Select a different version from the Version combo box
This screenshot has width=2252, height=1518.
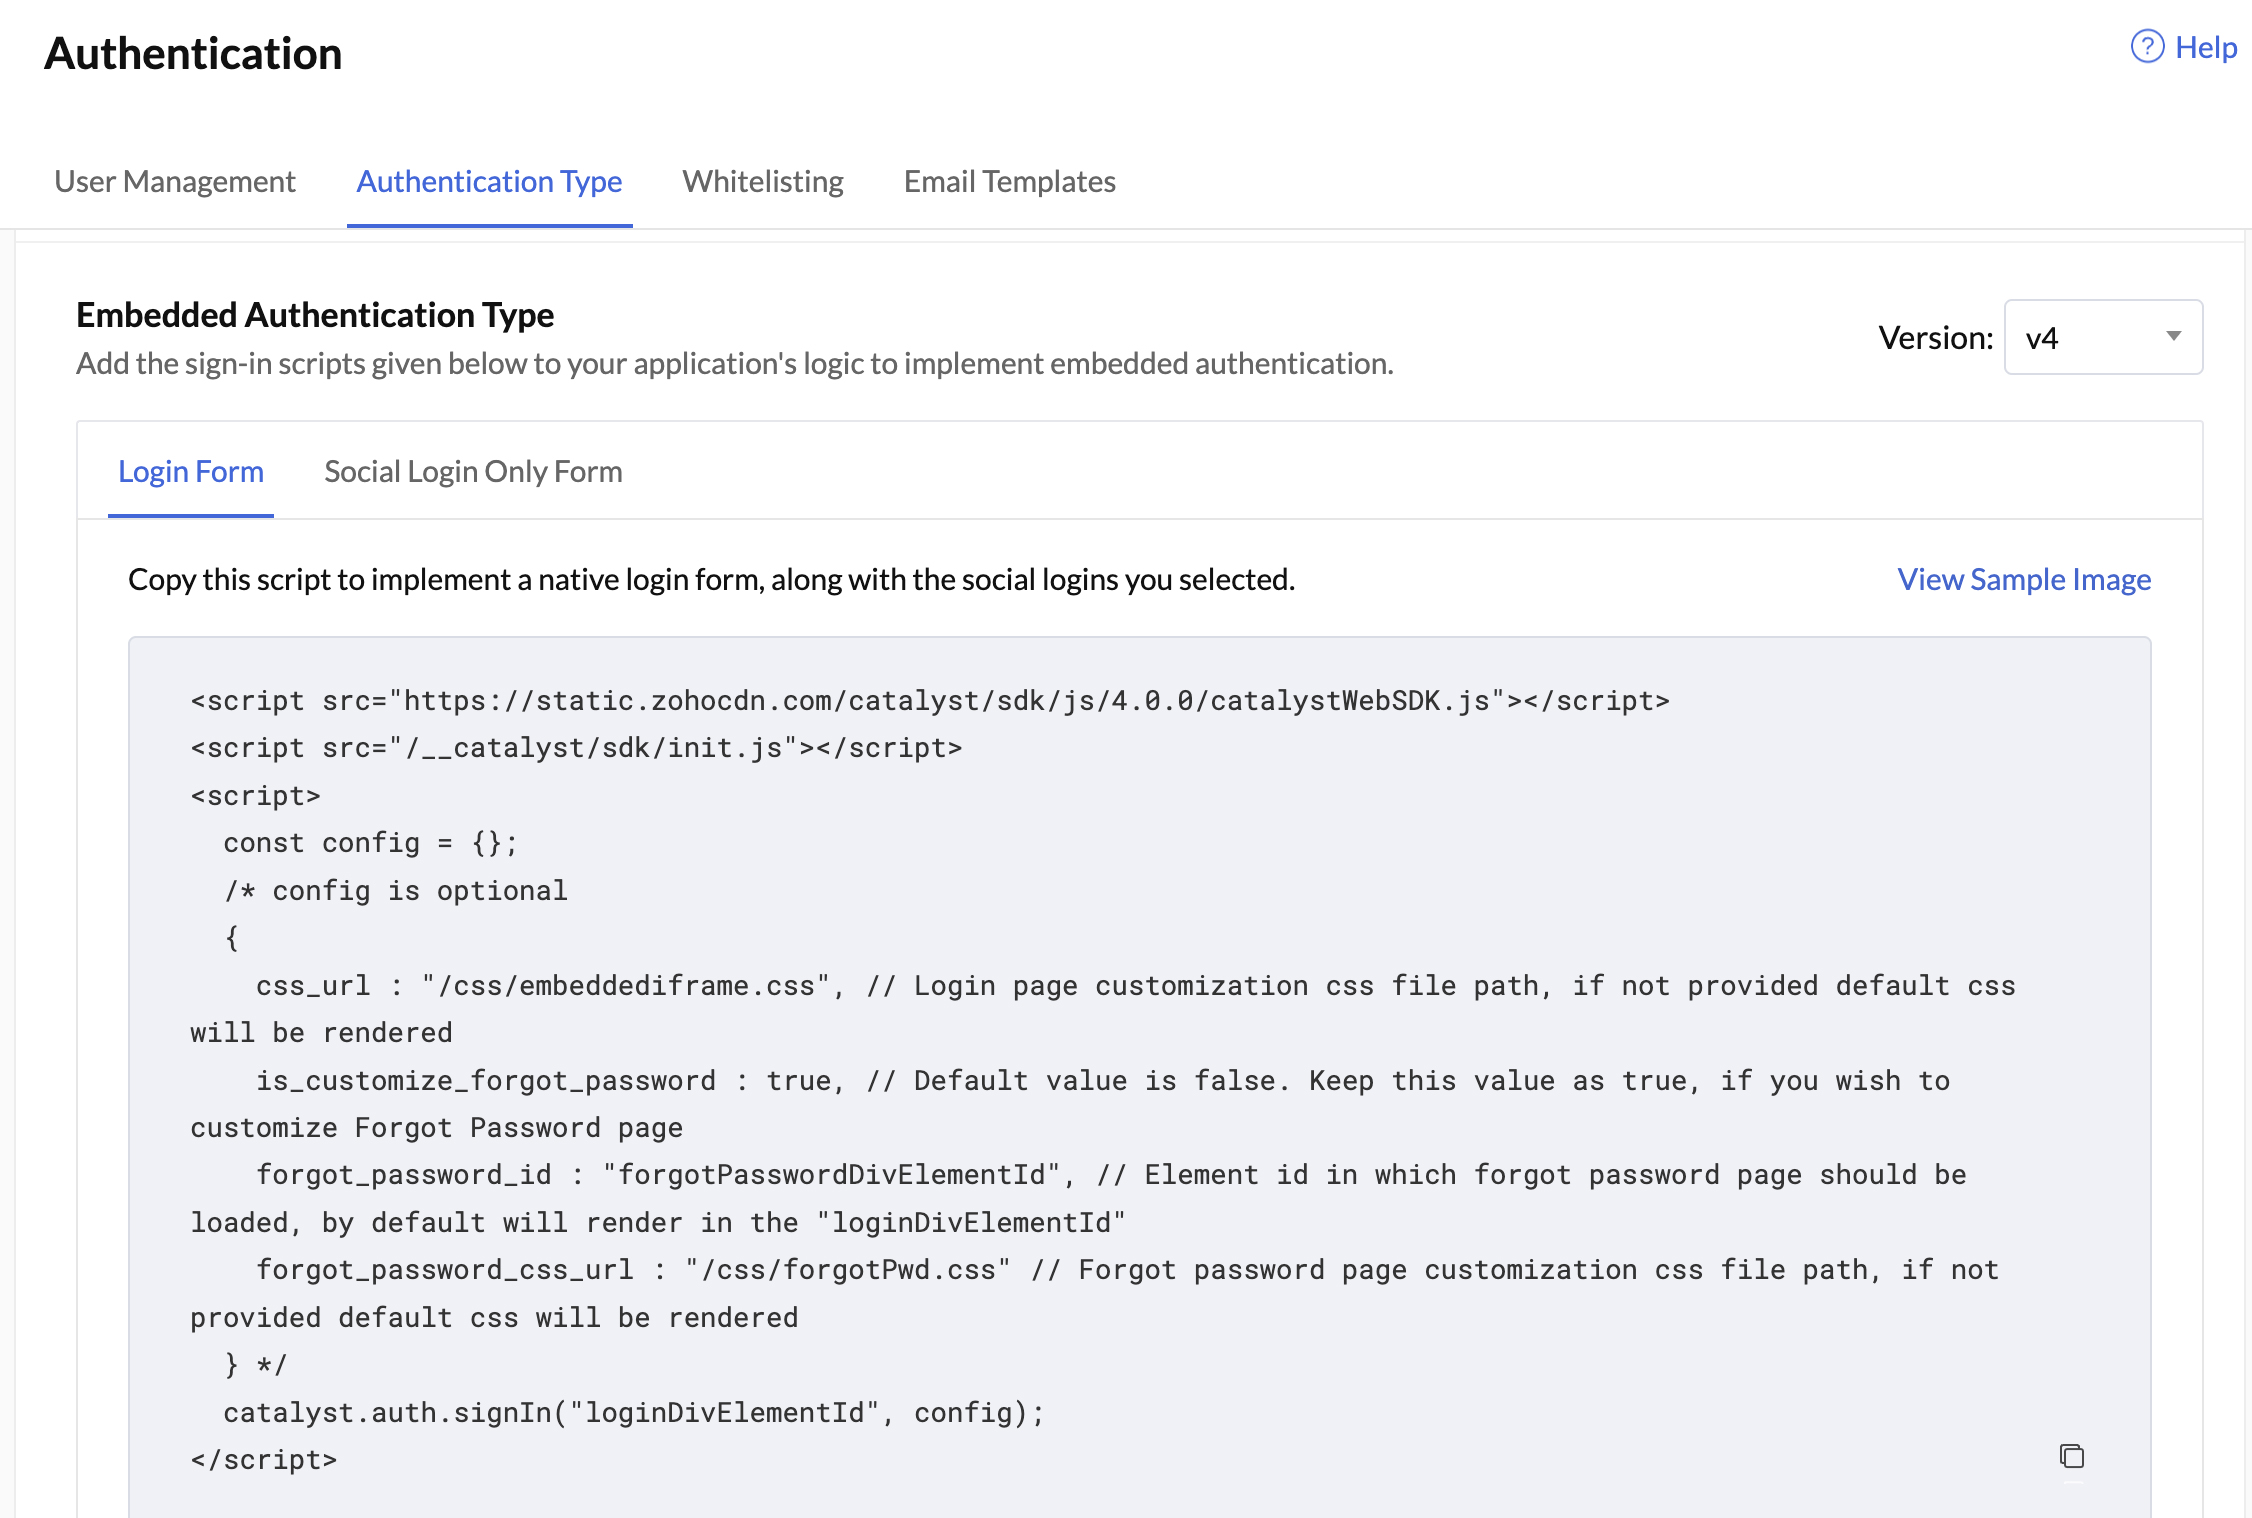pyautogui.click(x=2101, y=337)
